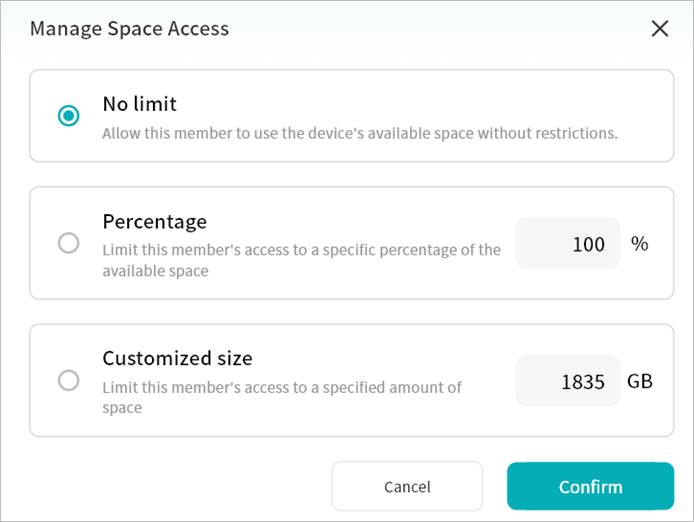
Task: Click the 100 value in Percentage box
Action: click(x=589, y=244)
